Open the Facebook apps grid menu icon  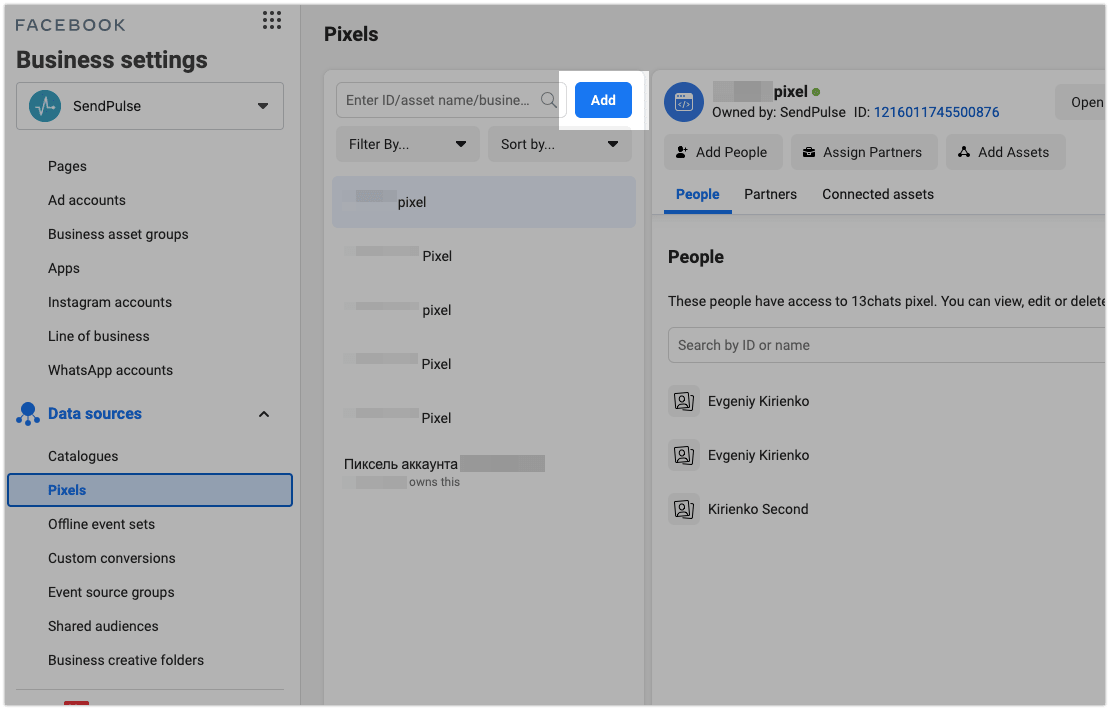coord(272,21)
